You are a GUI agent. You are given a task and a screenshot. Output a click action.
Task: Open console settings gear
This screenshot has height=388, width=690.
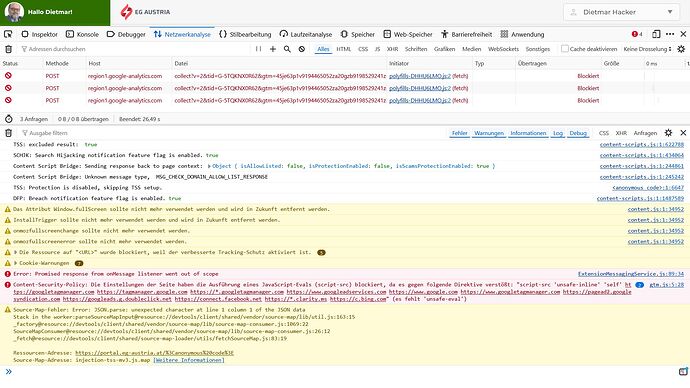668,133
